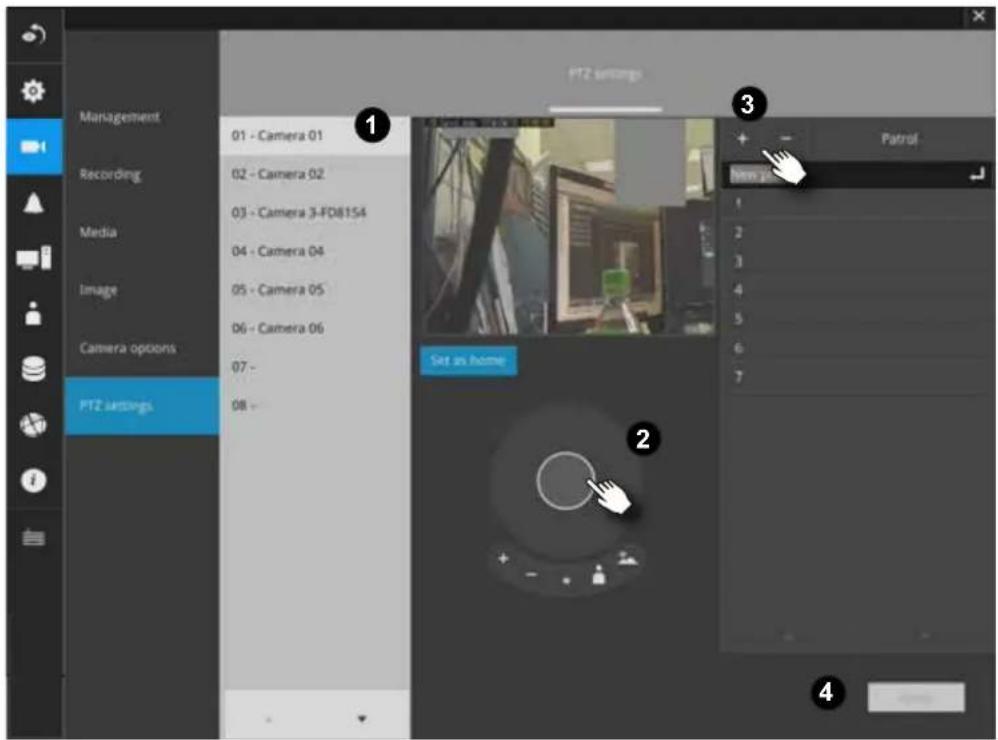Select 03 - Camera 3-FD8154 in list
Image resolution: width=998 pixels, height=740 pixels.
(x=315, y=213)
